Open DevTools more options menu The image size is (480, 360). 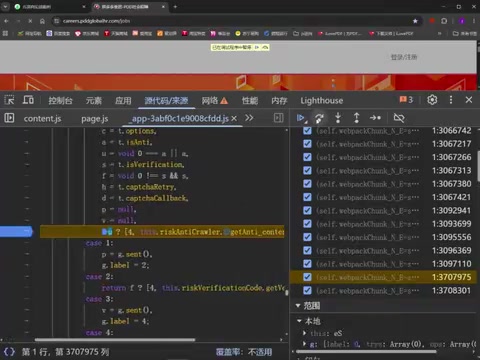pyautogui.click(x=451, y=100)
